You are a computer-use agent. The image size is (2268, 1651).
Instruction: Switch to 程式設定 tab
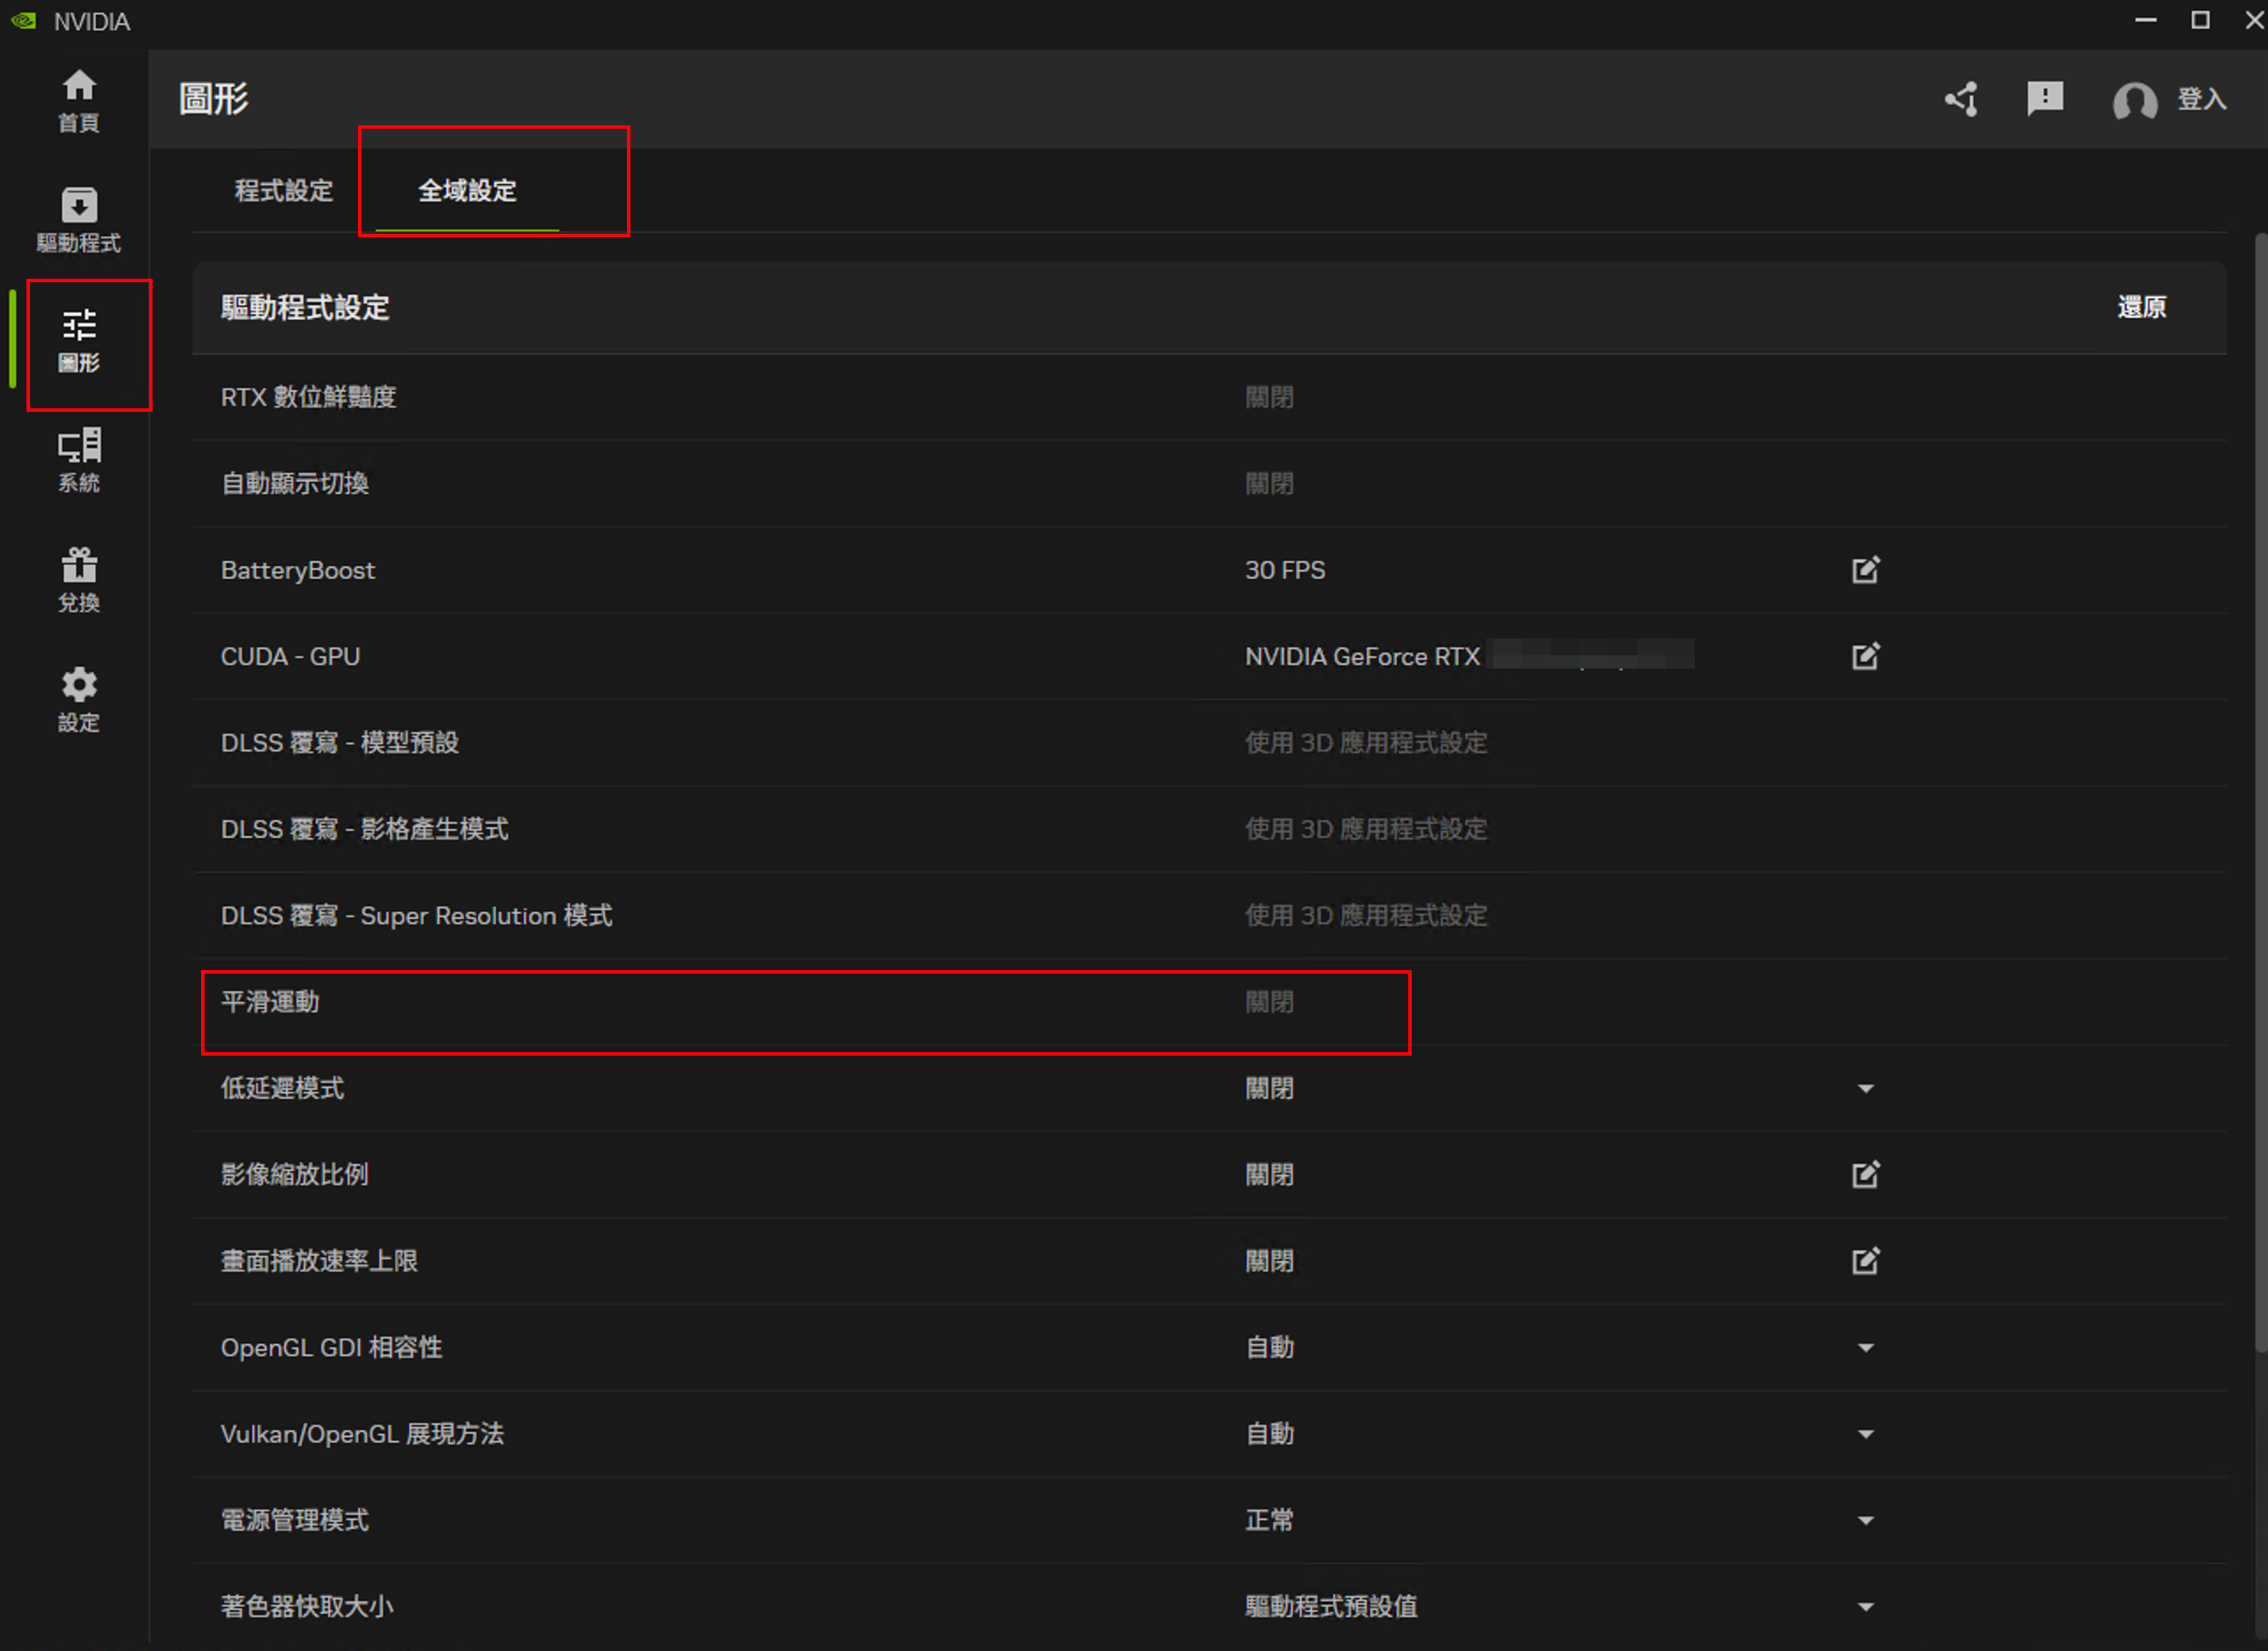click(x=283, y=190)
